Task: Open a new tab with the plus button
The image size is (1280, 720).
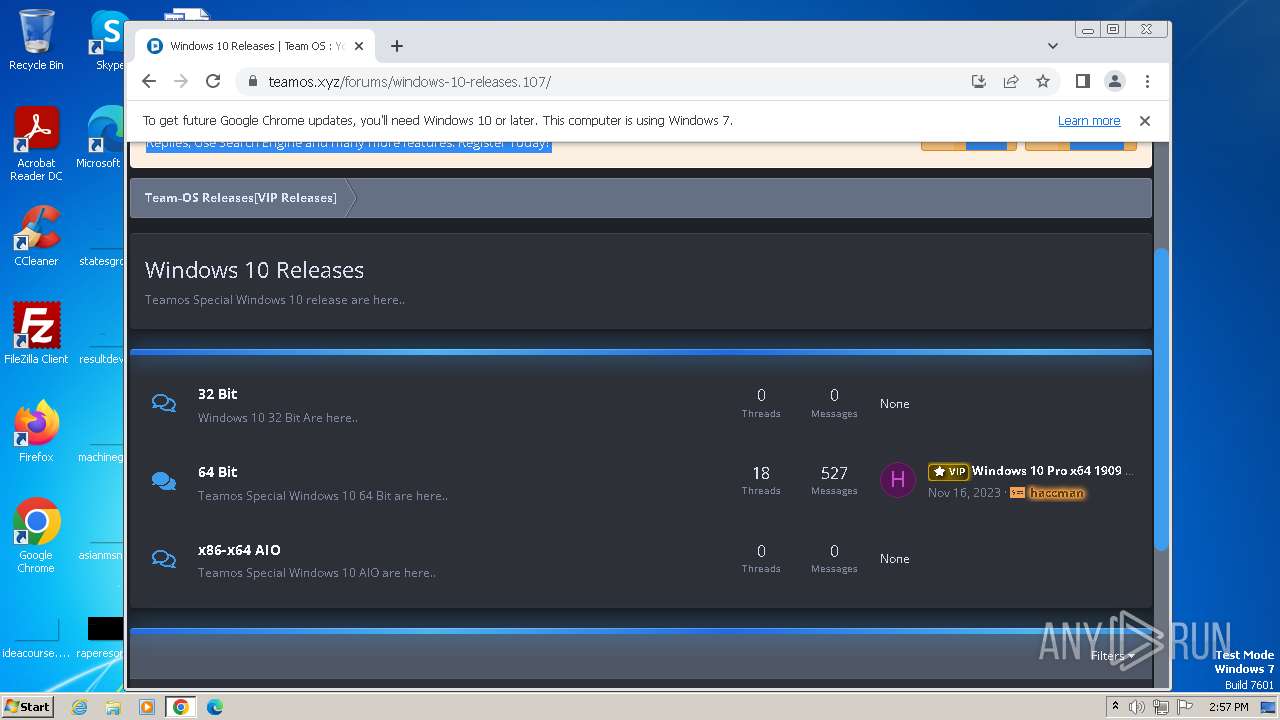Action: (397, 46)
